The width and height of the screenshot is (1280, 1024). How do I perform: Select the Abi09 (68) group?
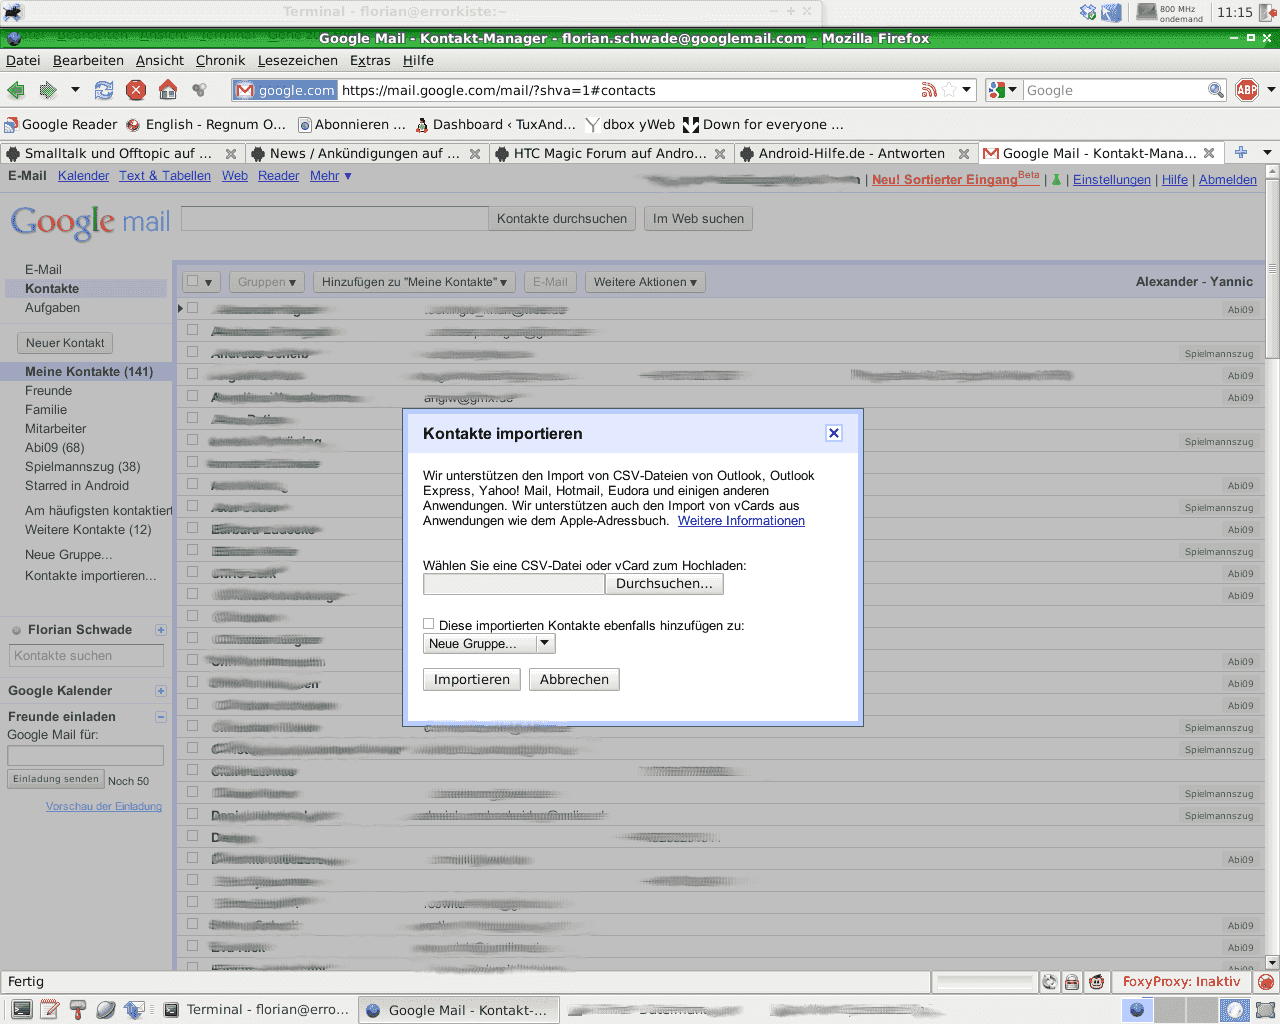[x=55, y=448]
